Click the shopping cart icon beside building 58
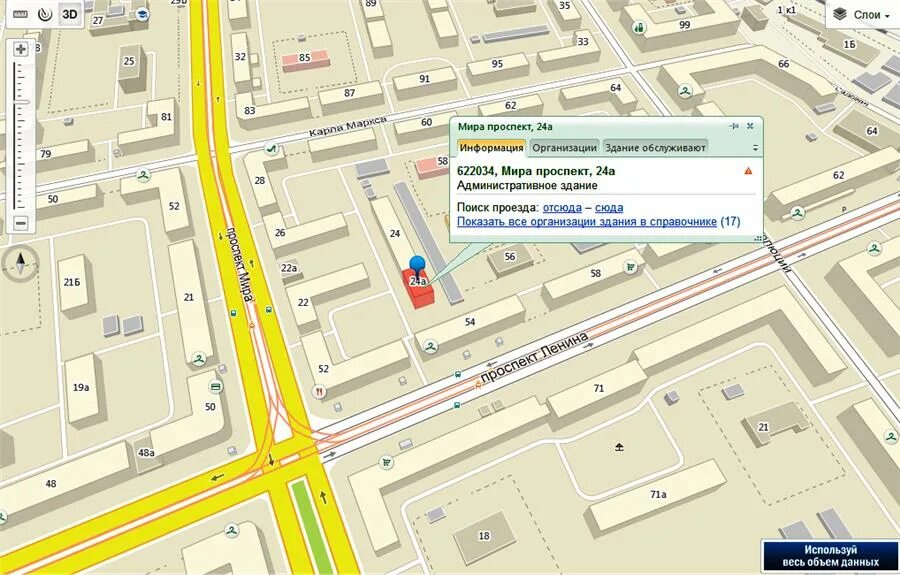The image size is (900, 575). pyautogui.click(x=630, y=266)
